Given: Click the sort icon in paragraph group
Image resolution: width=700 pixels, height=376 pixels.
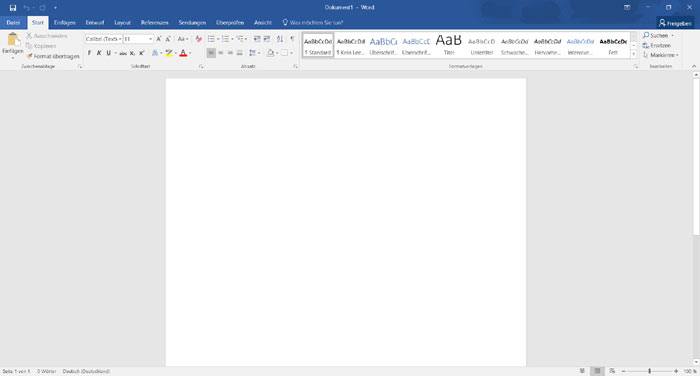Looking at the screenshot, I should pyautogui.click(x=280, y=39).
